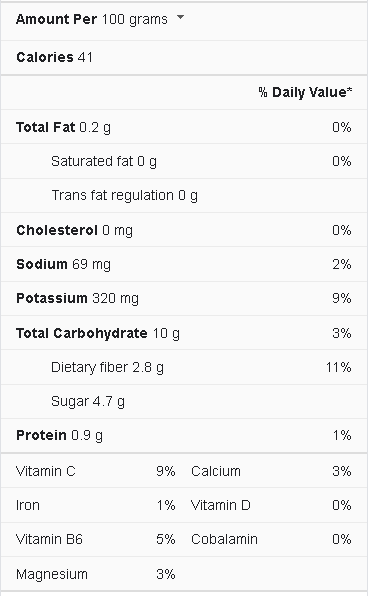The image size is (370, 596).
Task: Click the Potassium 320 mg row
Action: point(184,298)
